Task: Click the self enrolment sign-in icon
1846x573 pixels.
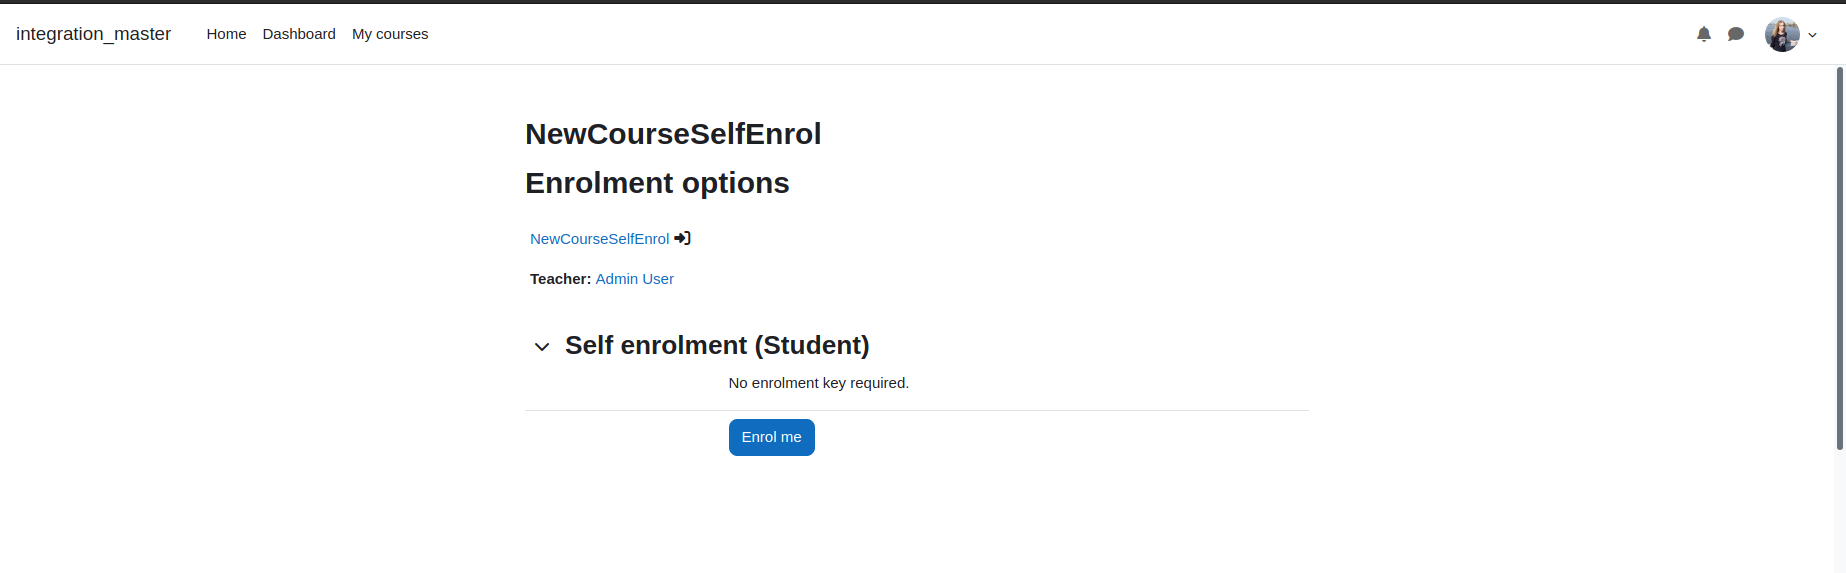Action: click(x=682, y=238)
